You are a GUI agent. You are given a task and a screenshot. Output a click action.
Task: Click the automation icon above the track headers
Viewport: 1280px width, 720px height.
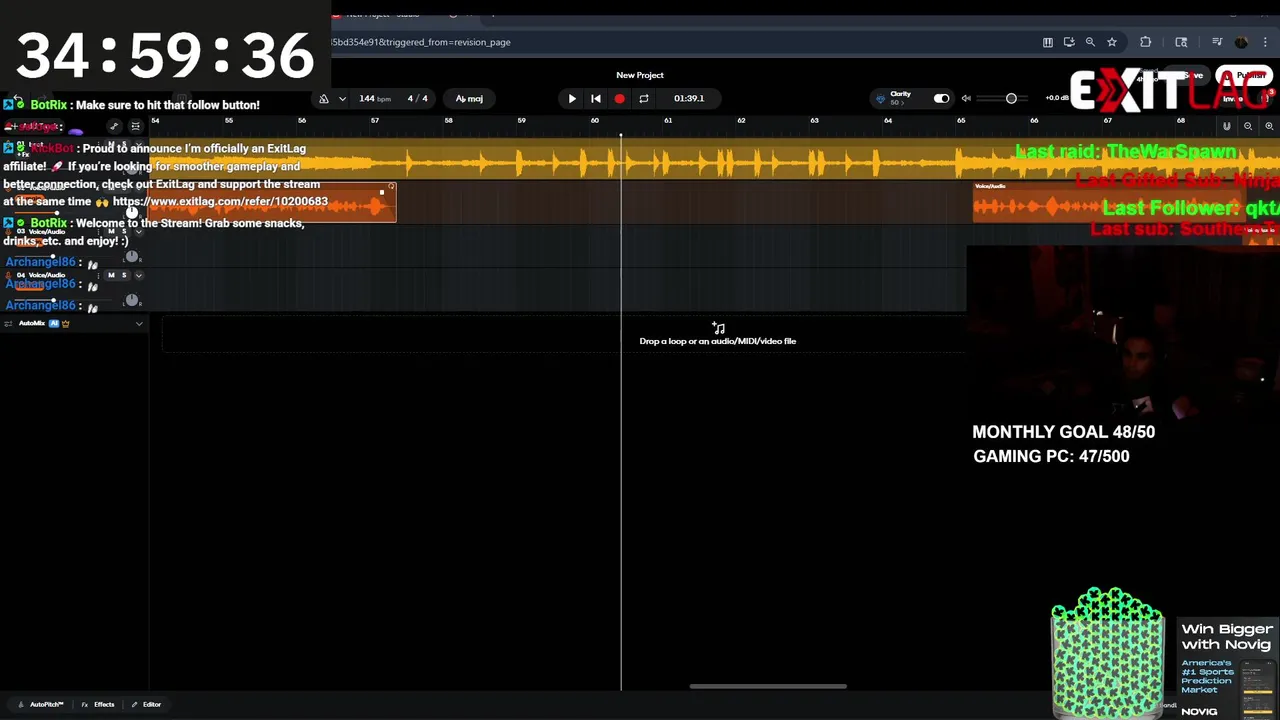pos(114,126)
